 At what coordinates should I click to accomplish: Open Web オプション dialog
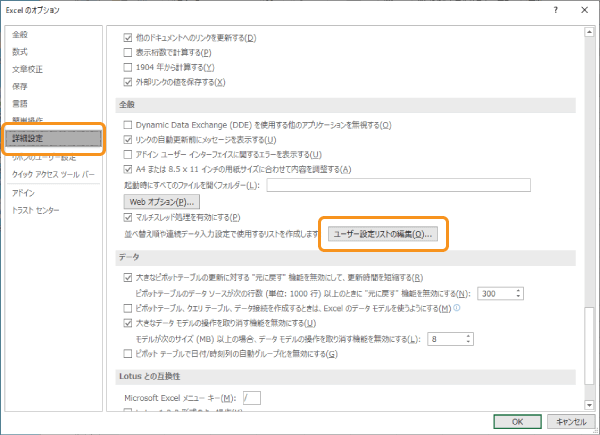click(161, 202)
